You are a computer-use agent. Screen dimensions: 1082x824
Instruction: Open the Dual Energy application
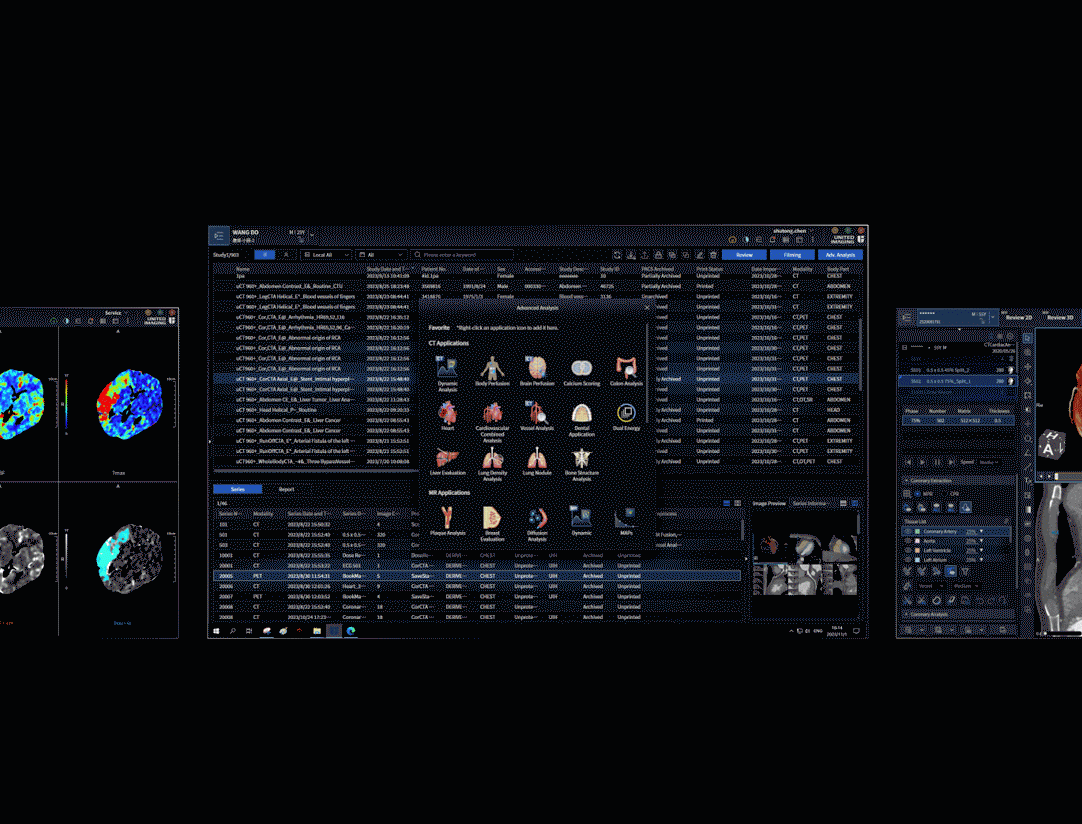(x=626, y=414)
